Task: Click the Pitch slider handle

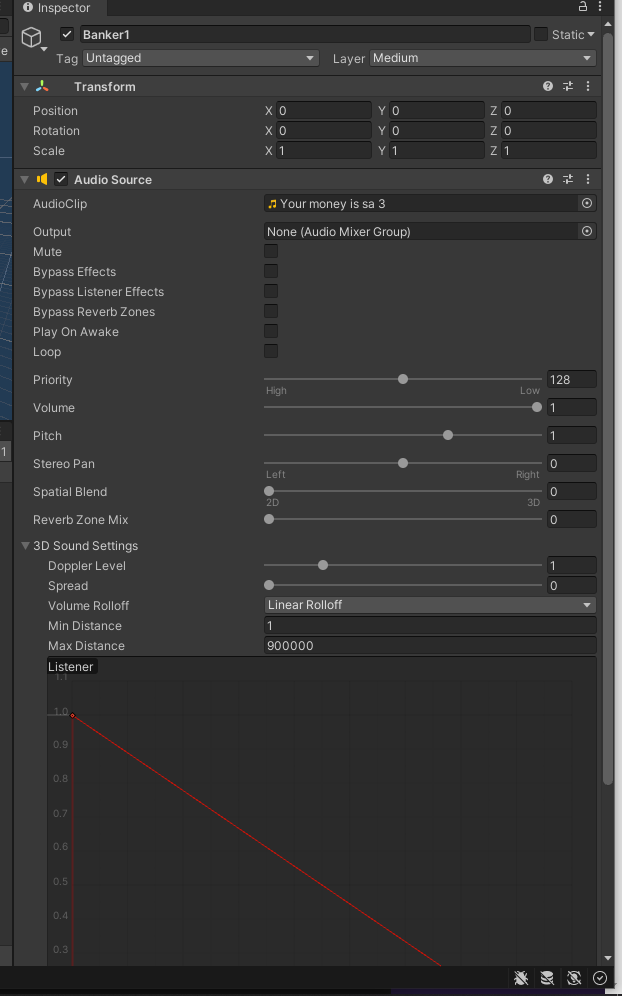Action: click(x=448, y=435)
